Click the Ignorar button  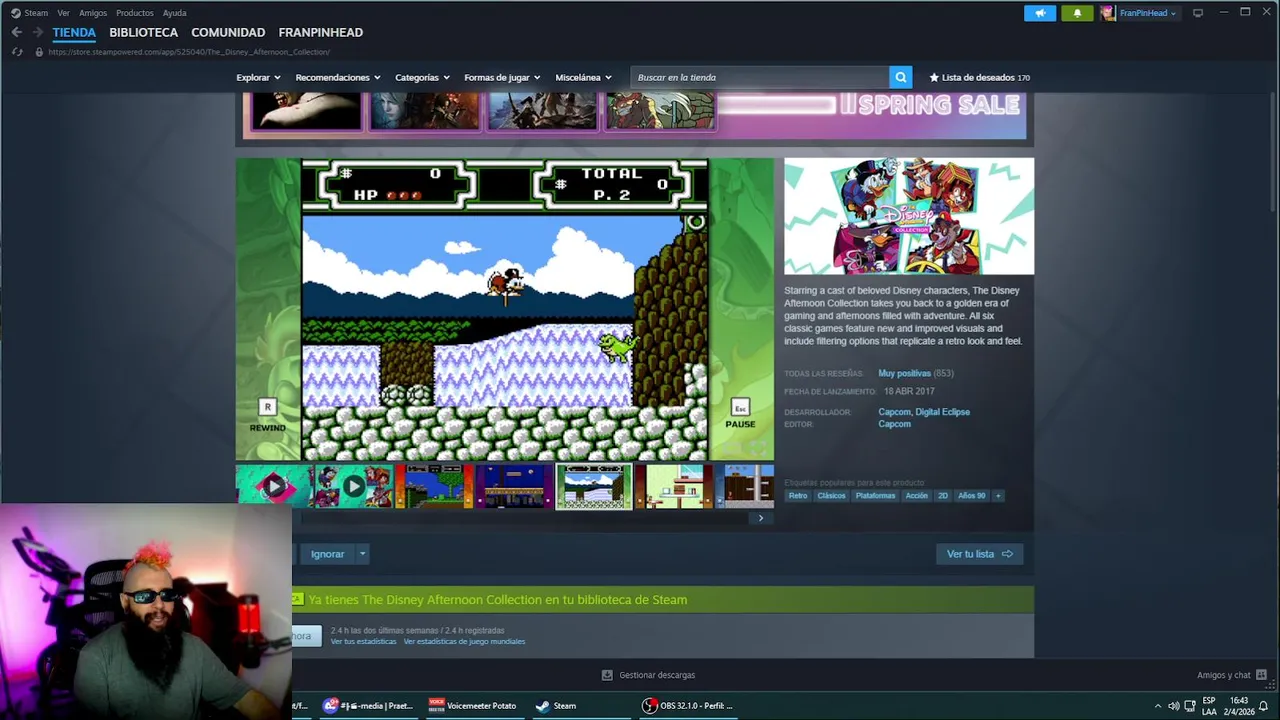327,554
